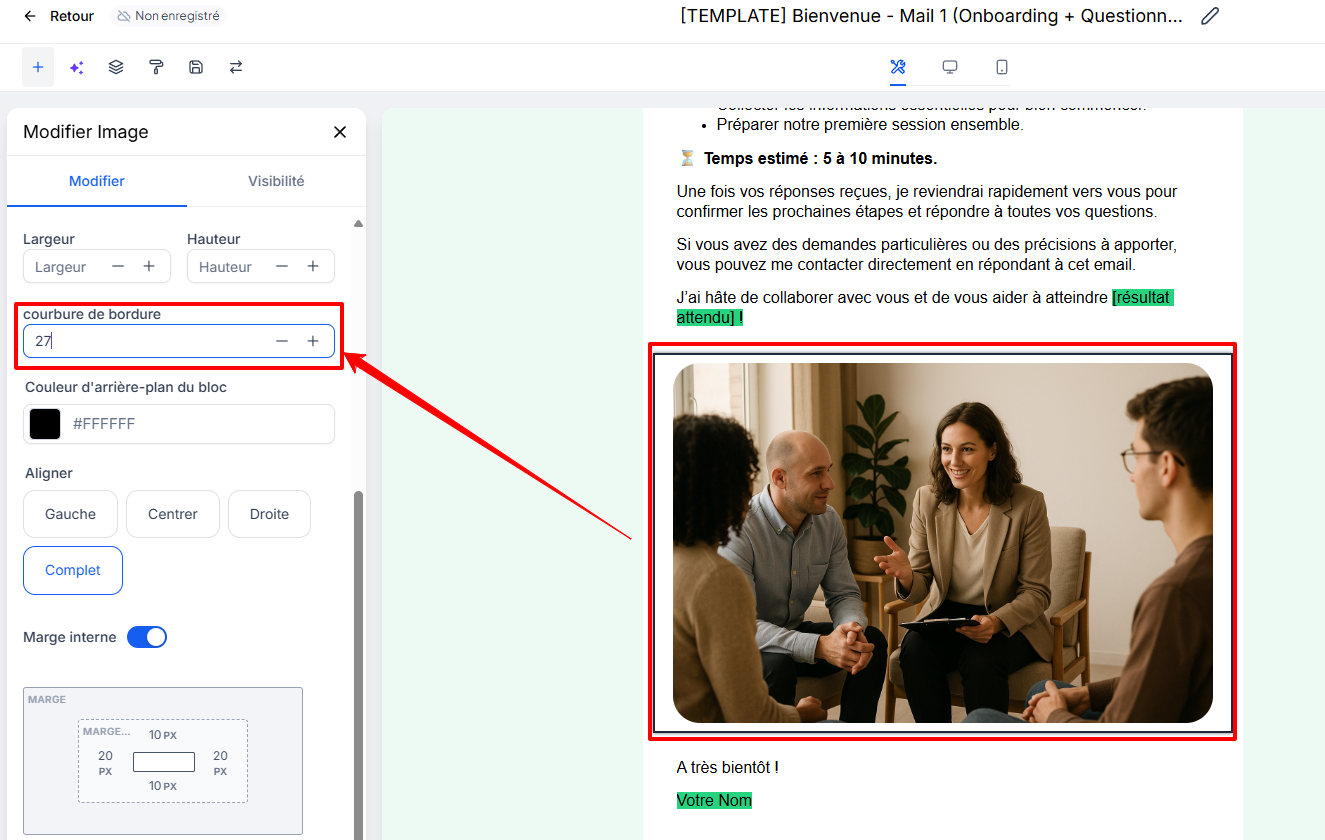Click the back arrow next to Retour
The width and height of the screenshot is (1325, 840).
coord(30,16)
